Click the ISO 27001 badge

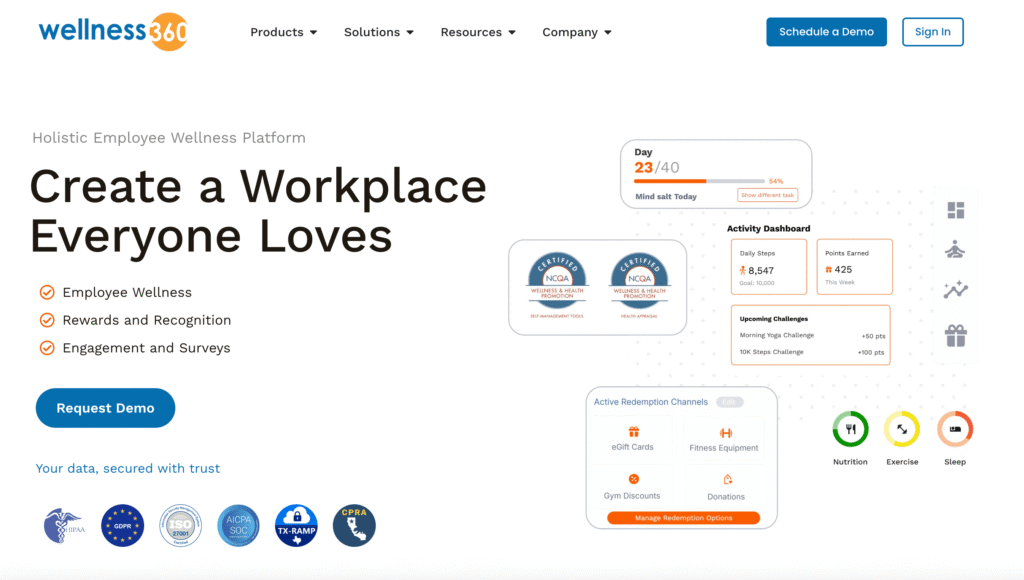[x=180, y=525]
